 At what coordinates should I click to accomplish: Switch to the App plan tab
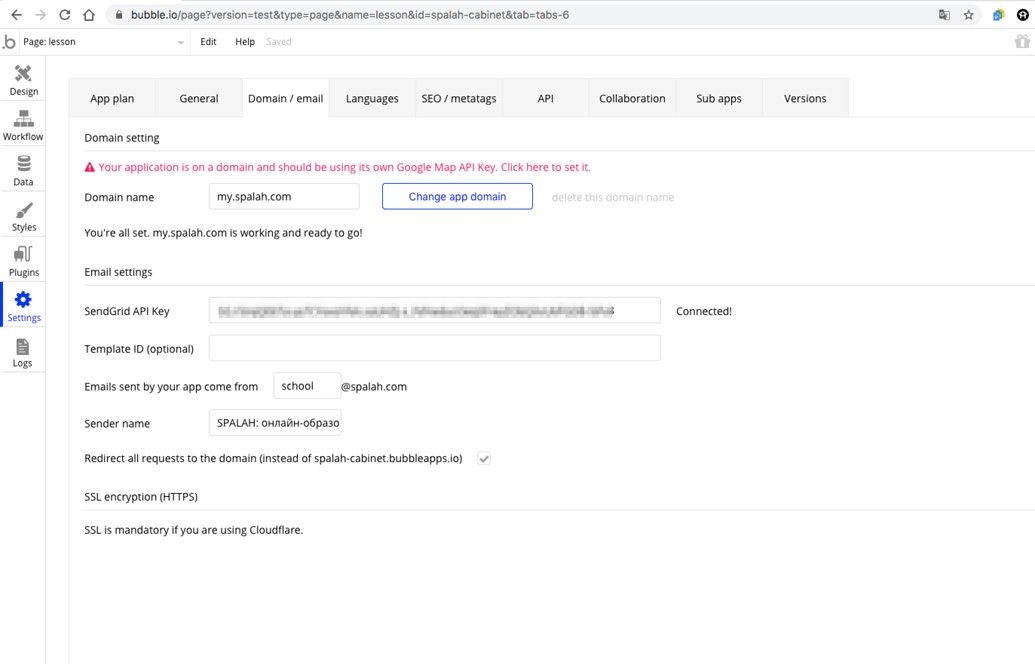112,98
